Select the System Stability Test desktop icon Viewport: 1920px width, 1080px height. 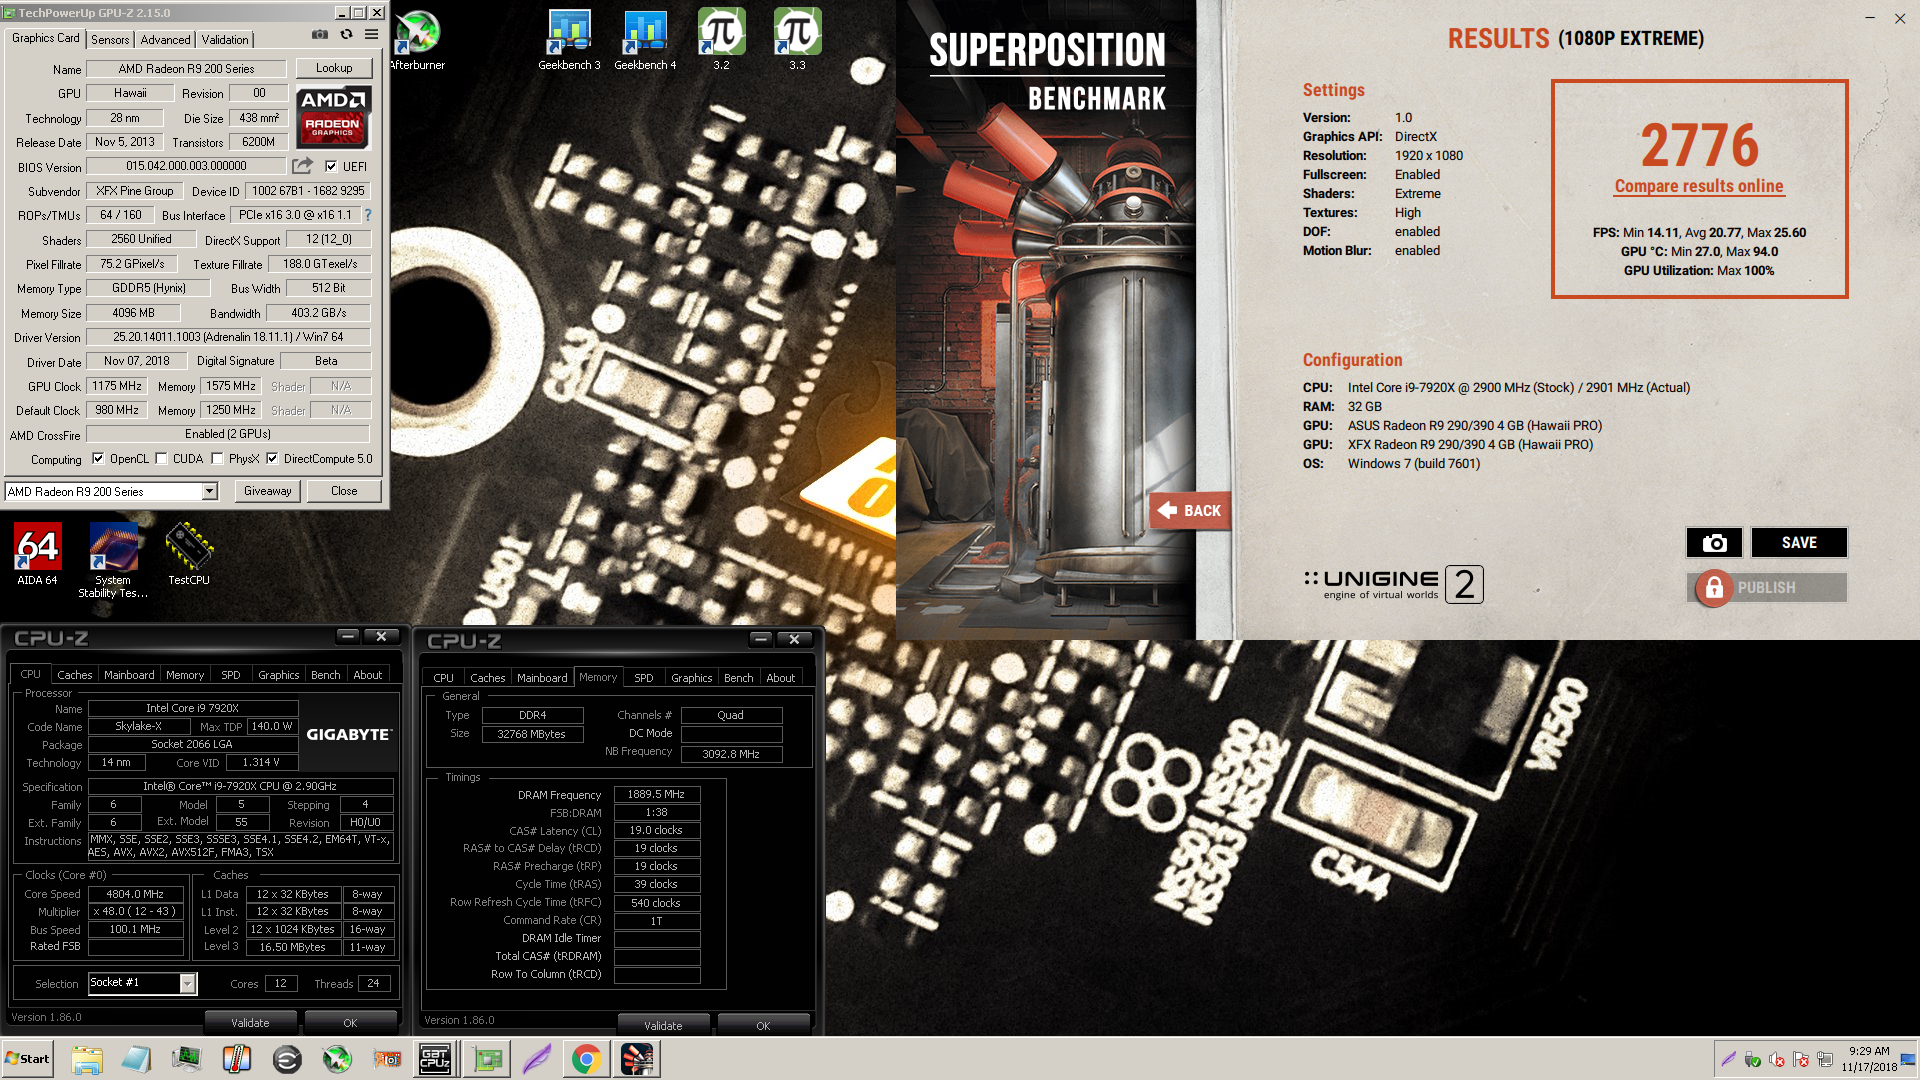pyautogui.click(x=113, y=560)
